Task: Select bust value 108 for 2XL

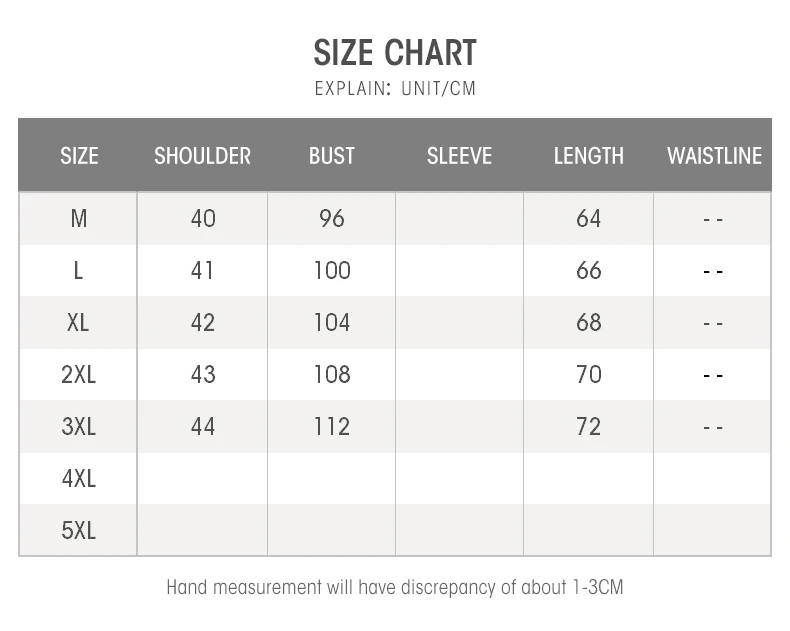Action: (331, 375)
